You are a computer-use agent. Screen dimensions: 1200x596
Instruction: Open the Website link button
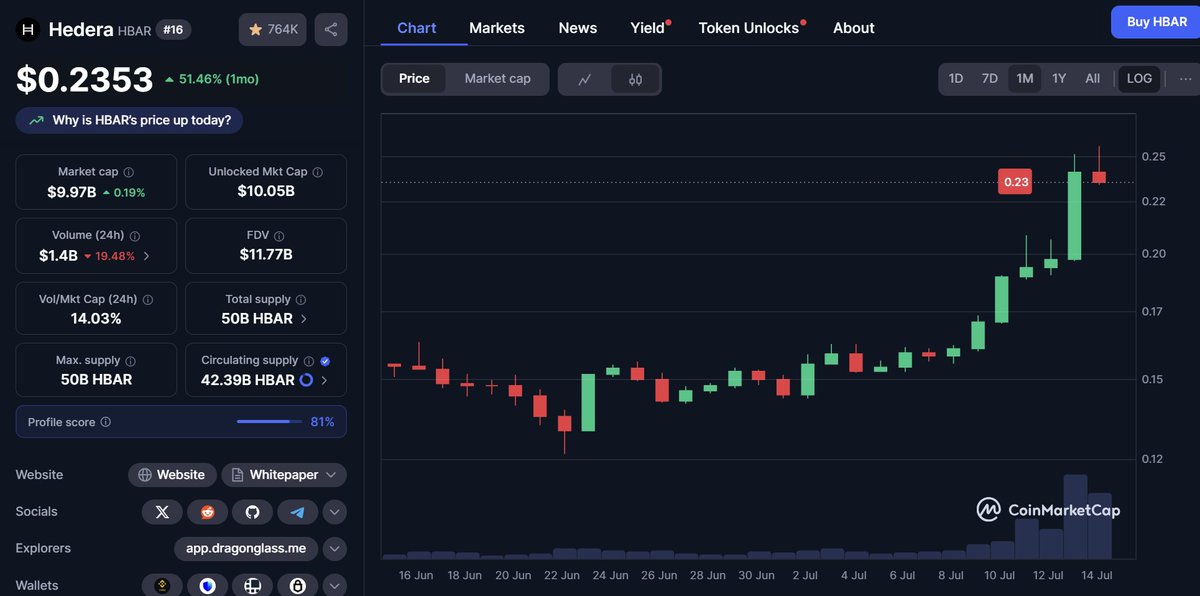coord(172,475)
